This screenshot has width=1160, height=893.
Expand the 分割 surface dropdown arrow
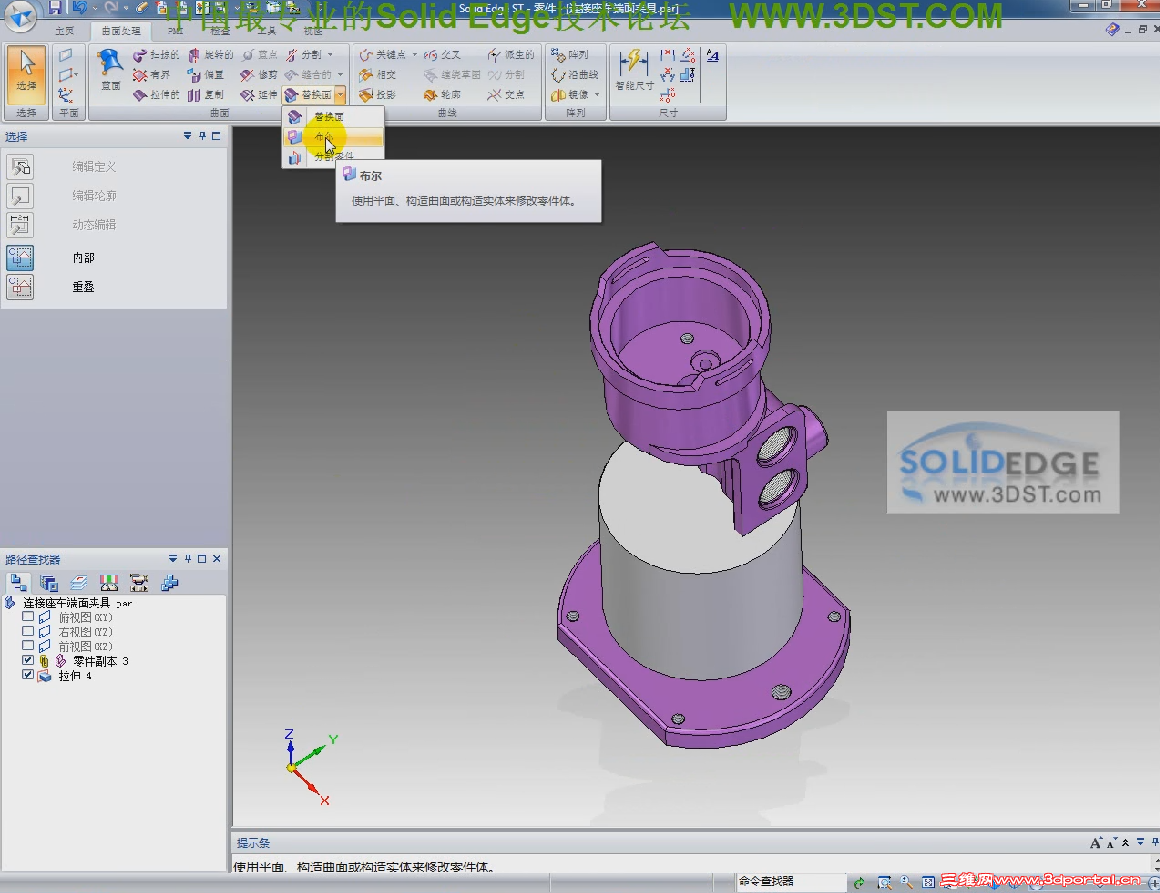click(330, 55)
